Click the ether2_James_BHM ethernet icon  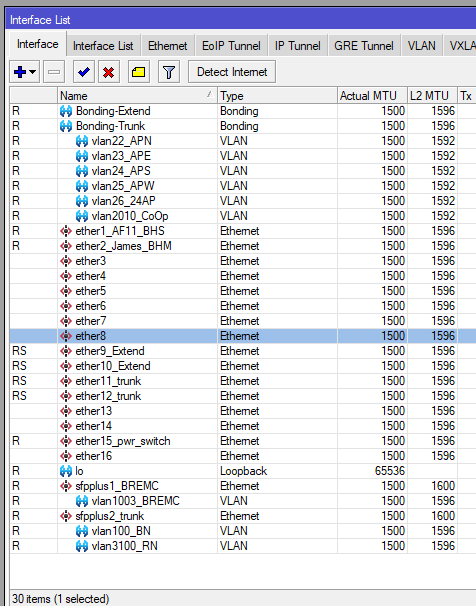66,246
